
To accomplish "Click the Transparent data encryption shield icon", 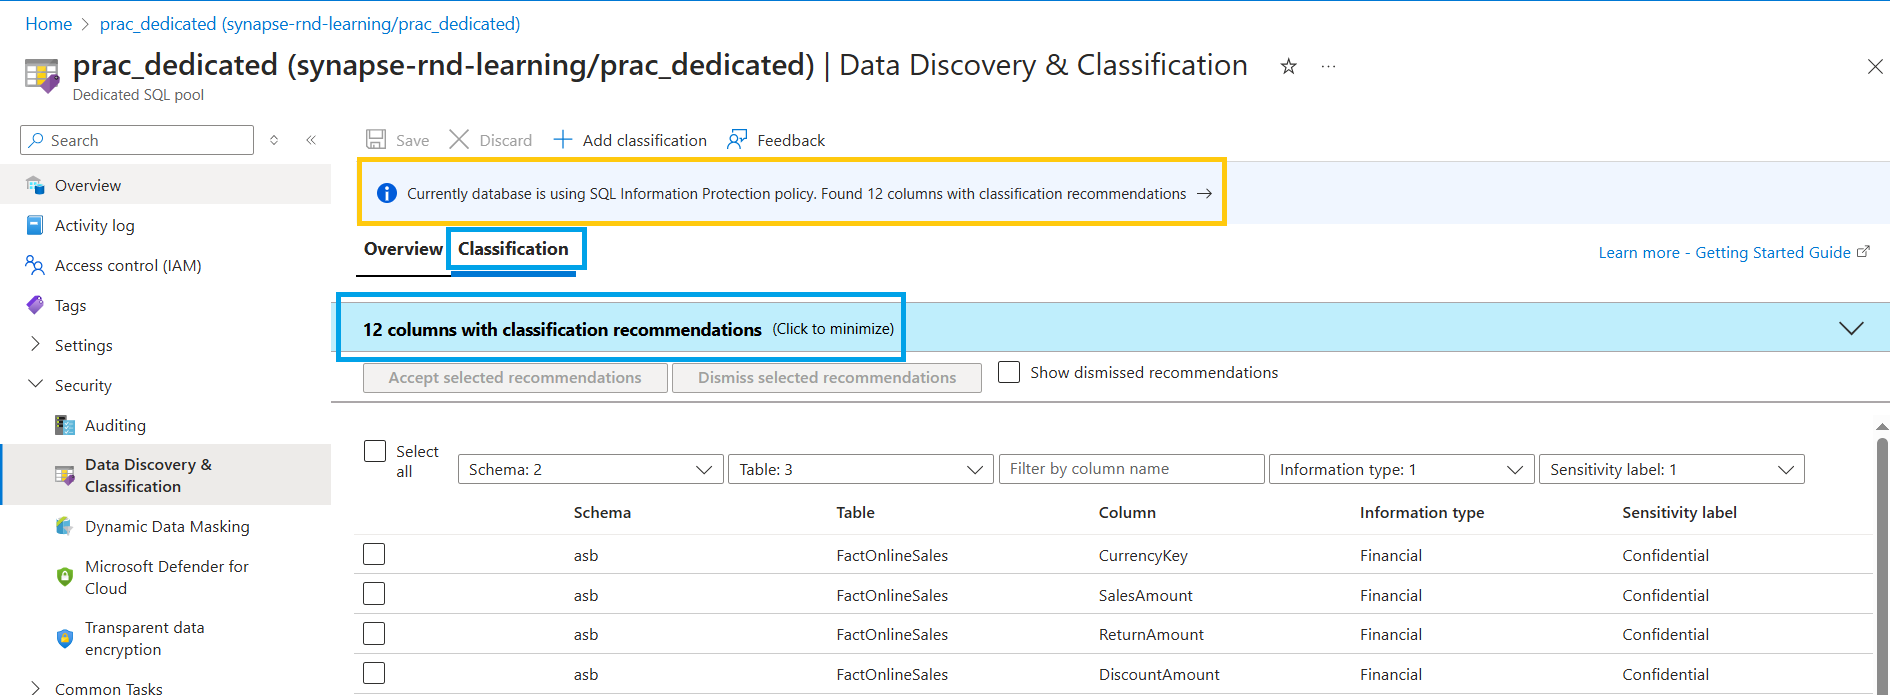I will 65,638.
